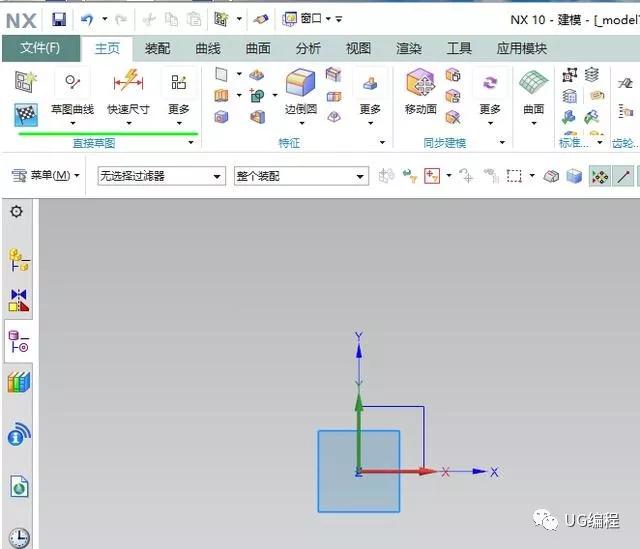This screenshot has height=549, width=640.
Task: Select the 边倒圆 edge blend tool
Action: (x=301, y=96)
